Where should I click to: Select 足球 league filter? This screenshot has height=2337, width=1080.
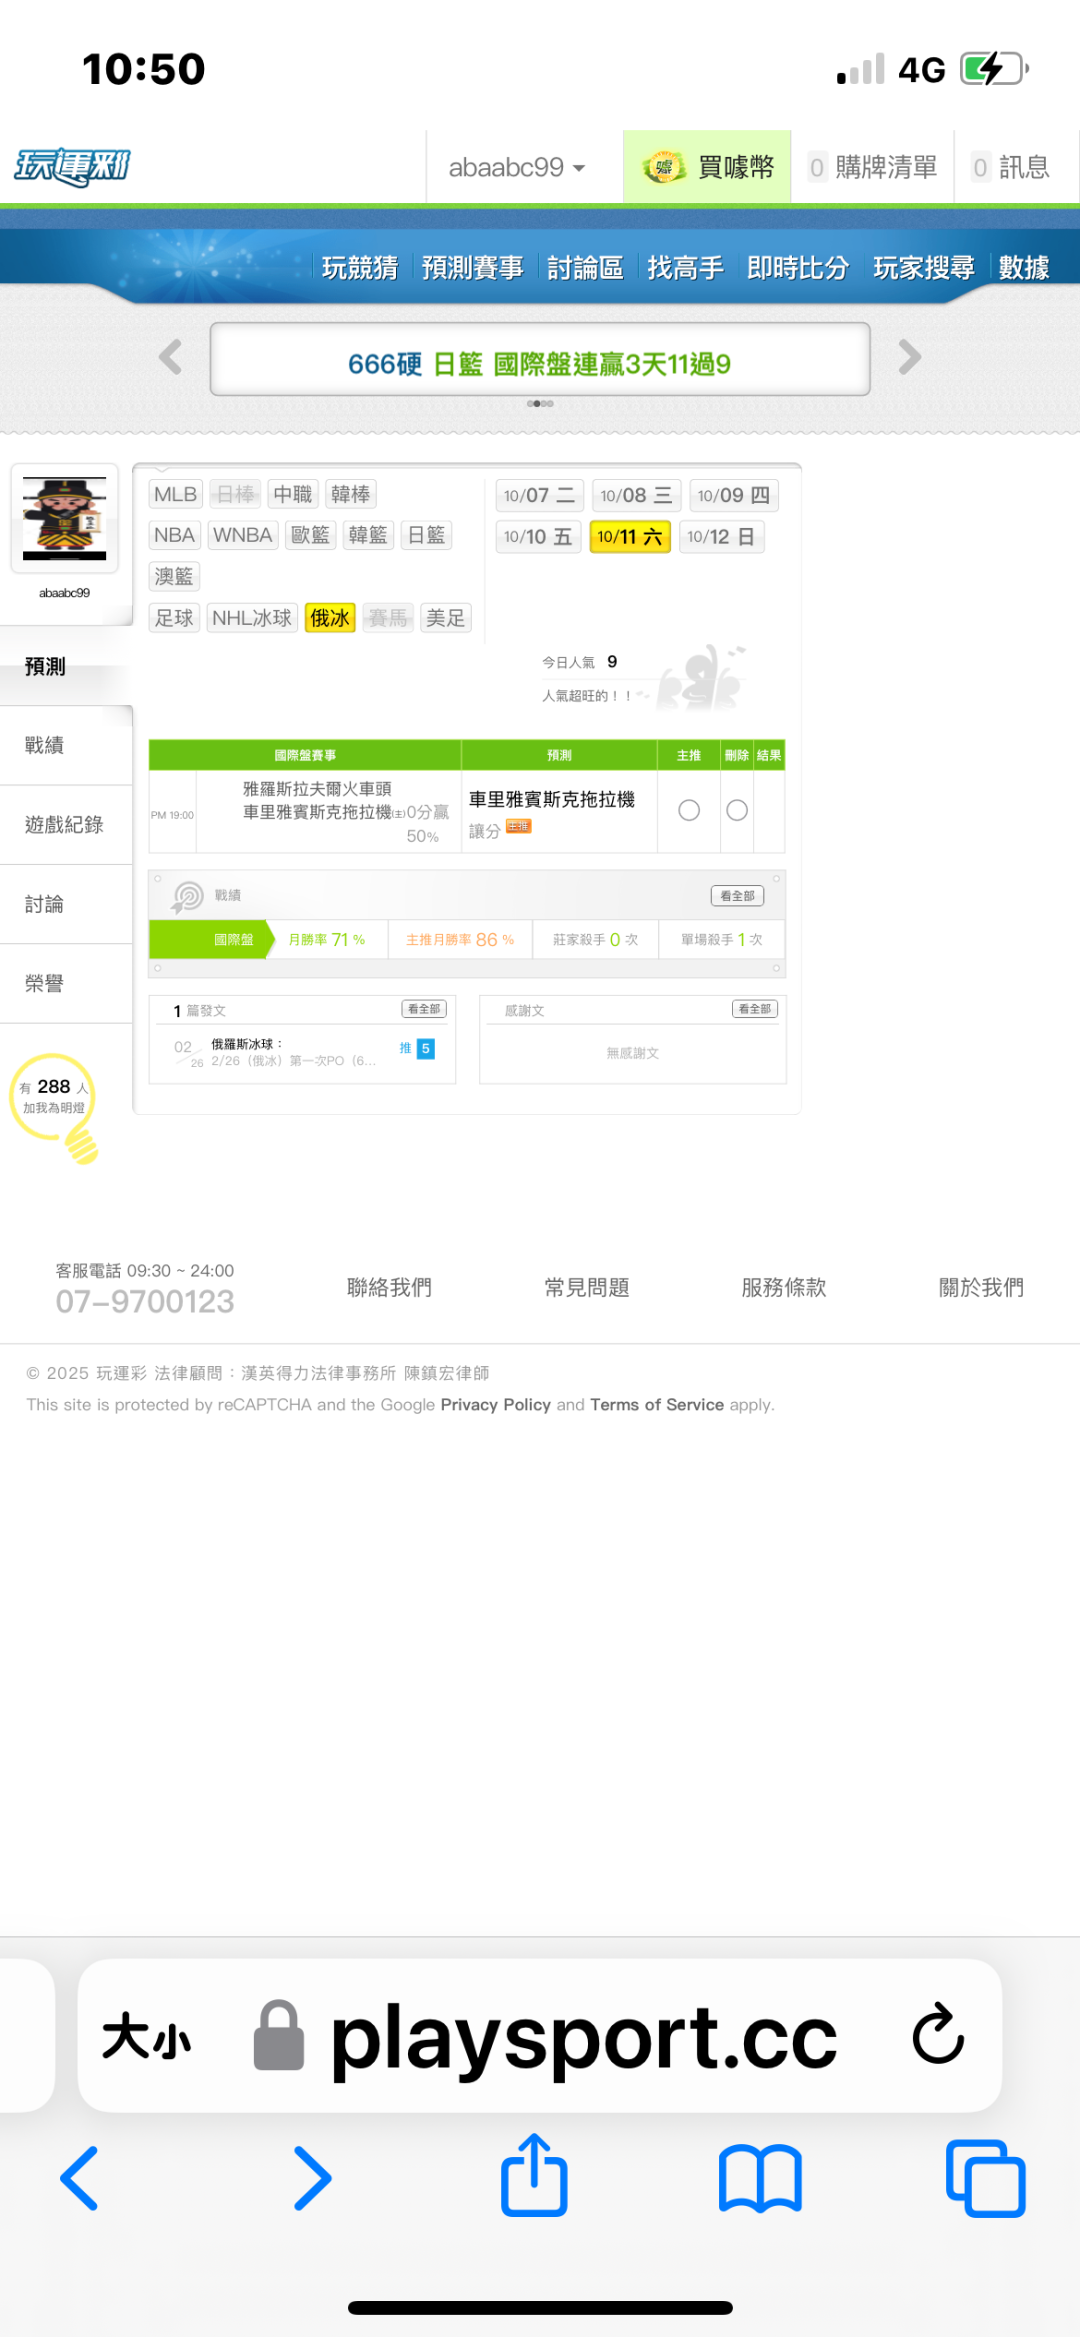[174, 618]
